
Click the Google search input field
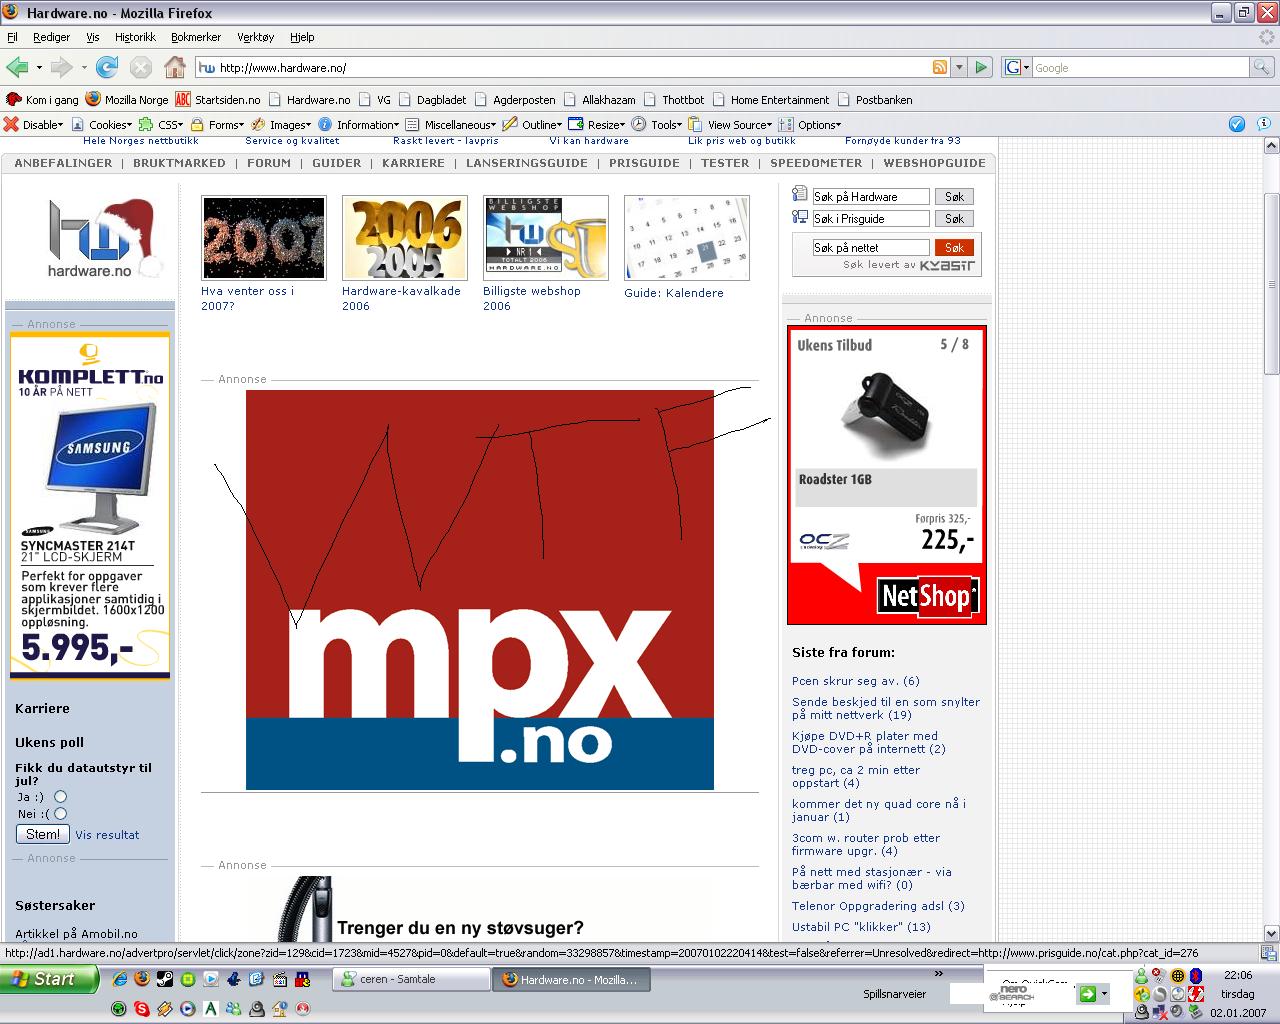(x=1140, y=67)
